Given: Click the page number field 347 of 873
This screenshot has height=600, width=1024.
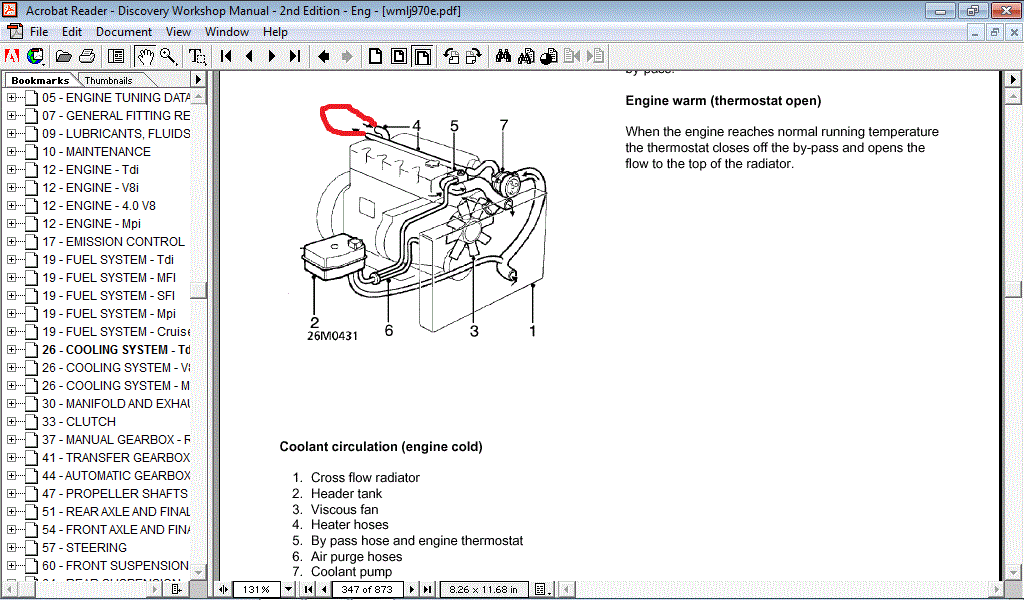Looking at the screenshot, I should click(366, 589).
